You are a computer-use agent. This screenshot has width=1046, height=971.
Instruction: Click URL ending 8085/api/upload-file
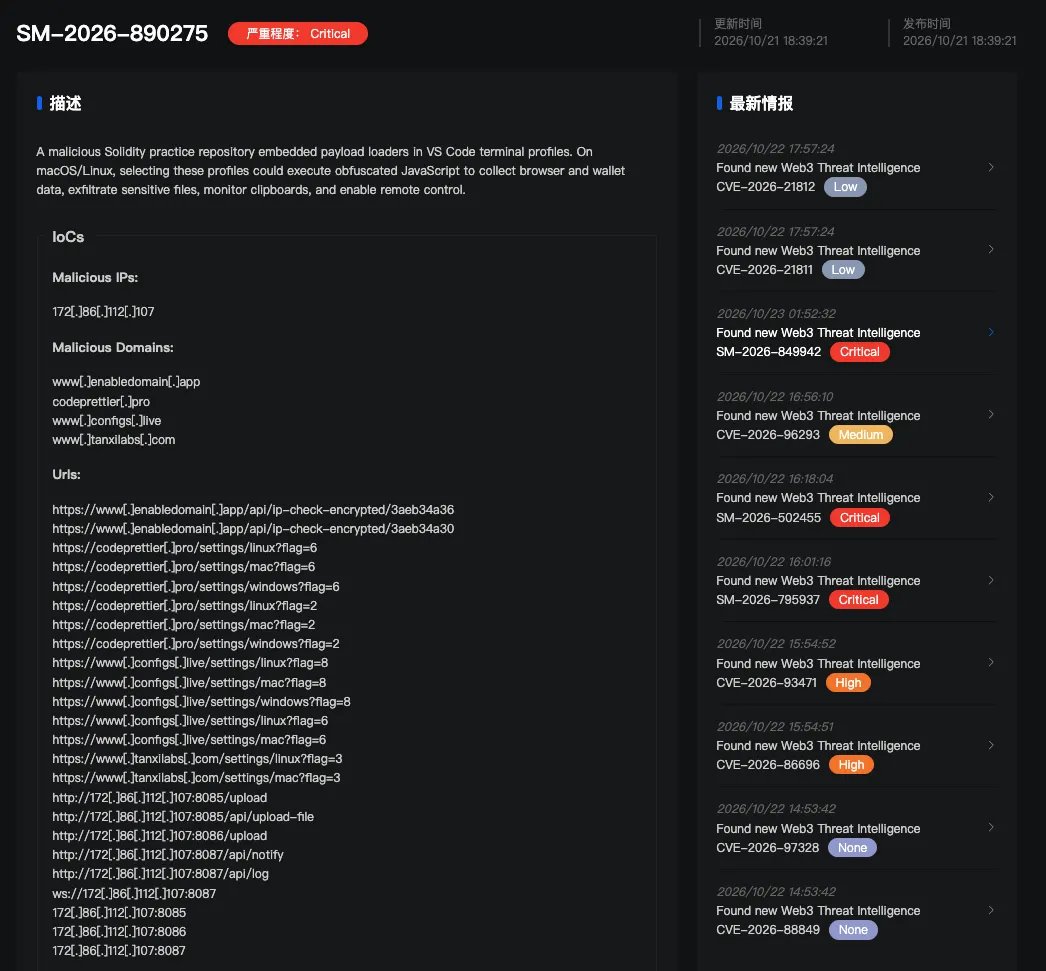183,817
